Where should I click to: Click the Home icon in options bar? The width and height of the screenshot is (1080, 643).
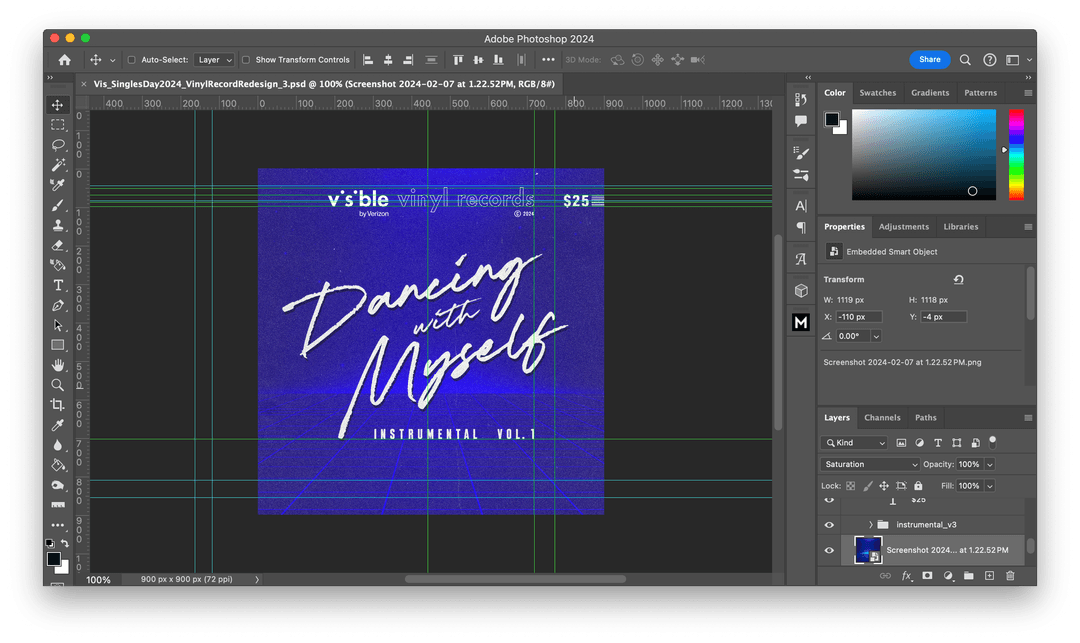(x=64, y=60)
